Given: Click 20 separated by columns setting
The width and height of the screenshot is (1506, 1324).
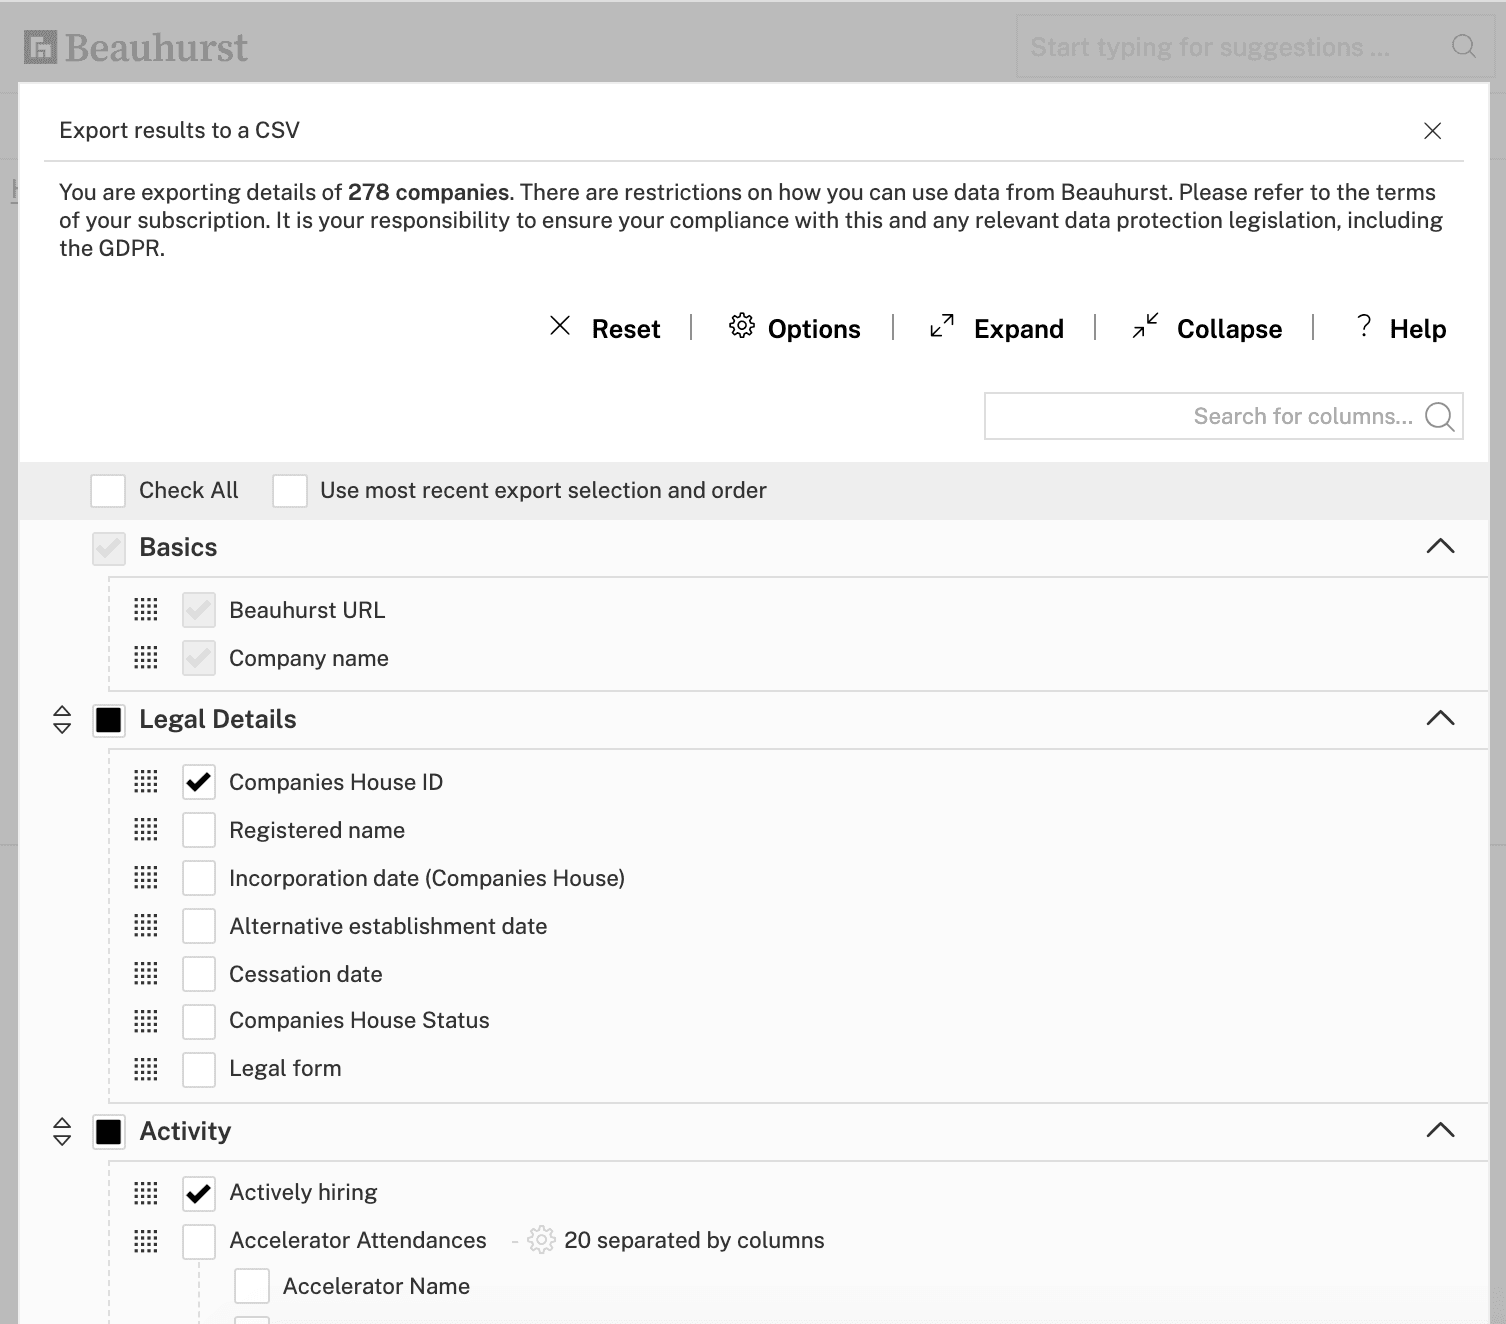Looking at the screenshot, I should (694, 1240).
